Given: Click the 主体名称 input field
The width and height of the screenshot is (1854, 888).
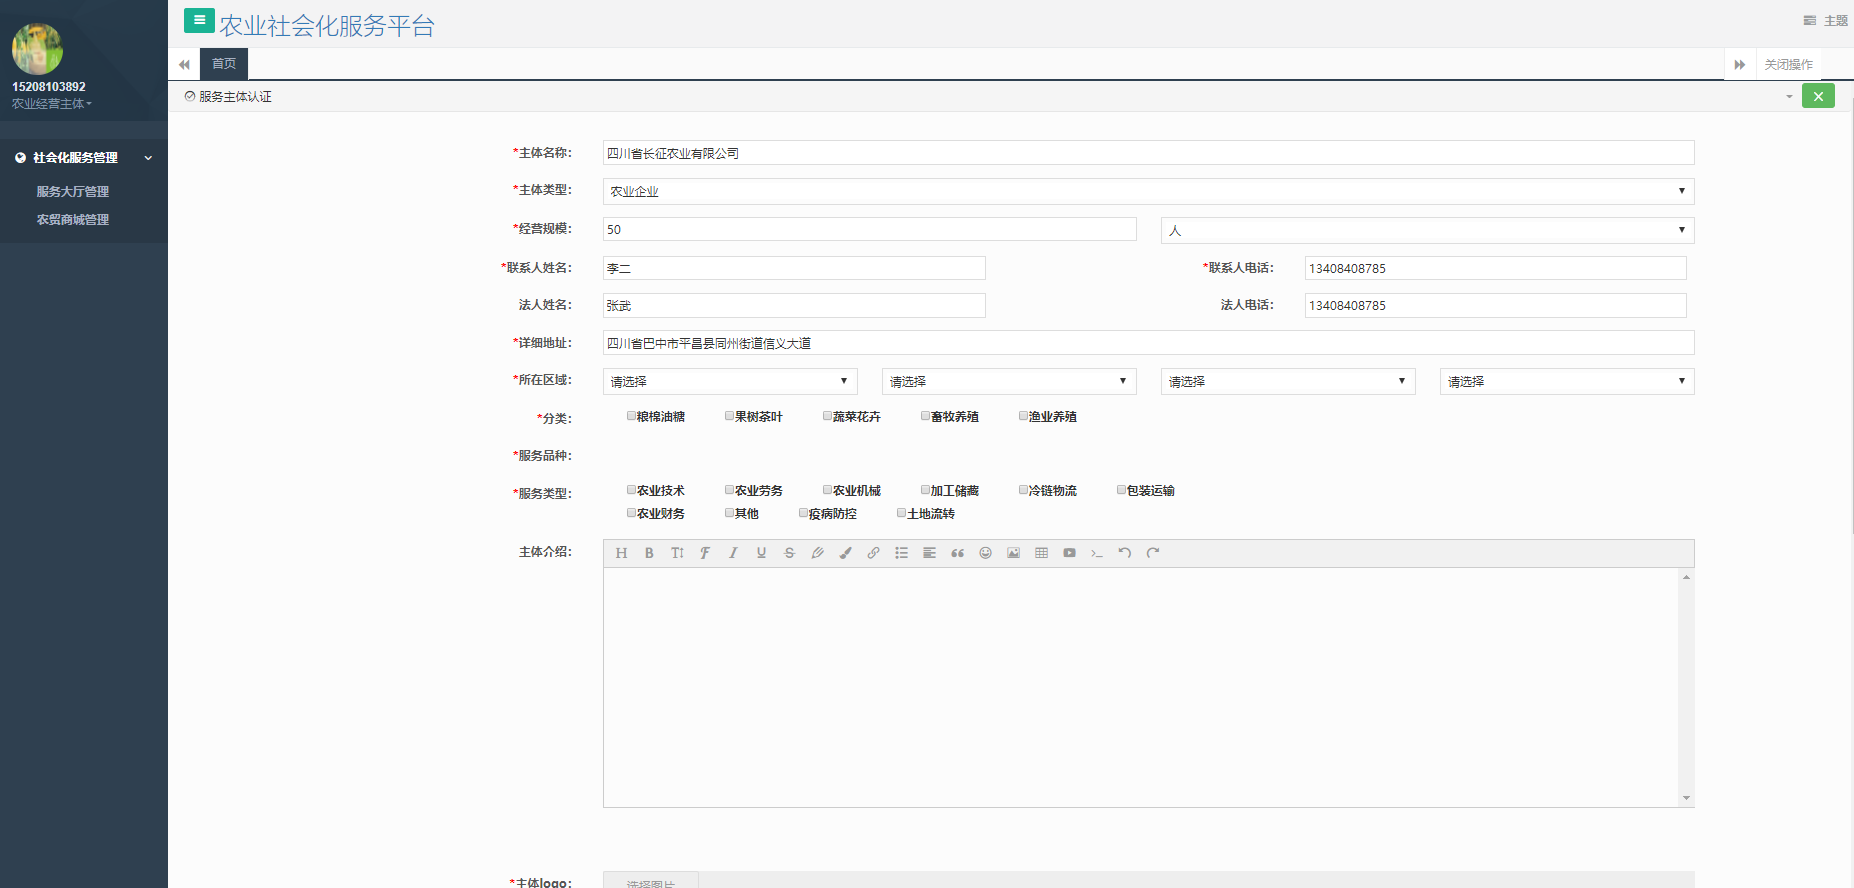Looking at the screenshot, I should pyautogui.click(x=1148, y=153).
